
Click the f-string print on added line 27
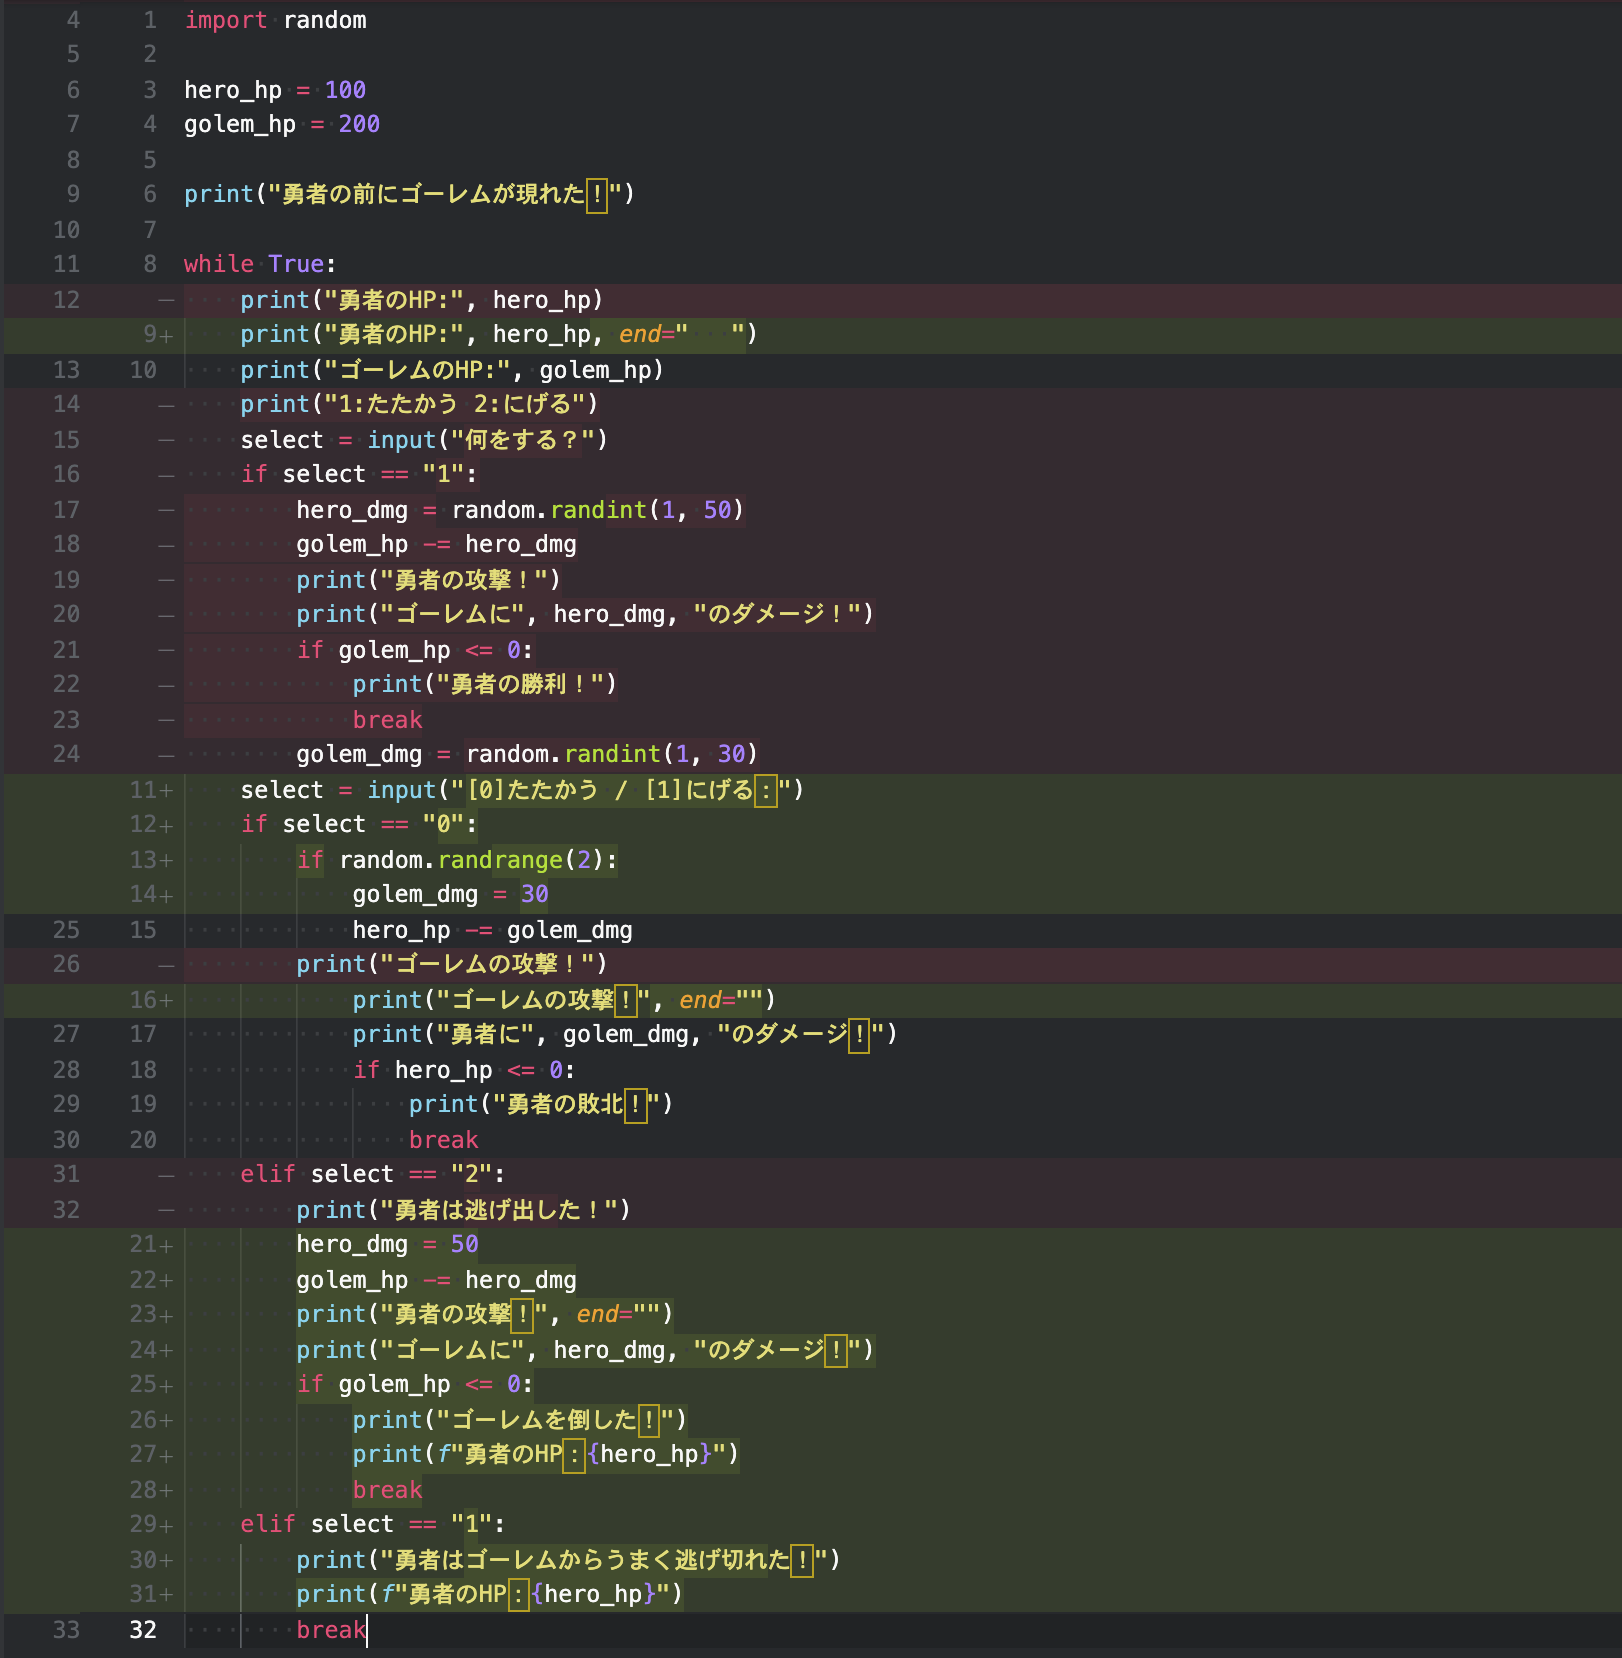click(x=546, y=1454)
